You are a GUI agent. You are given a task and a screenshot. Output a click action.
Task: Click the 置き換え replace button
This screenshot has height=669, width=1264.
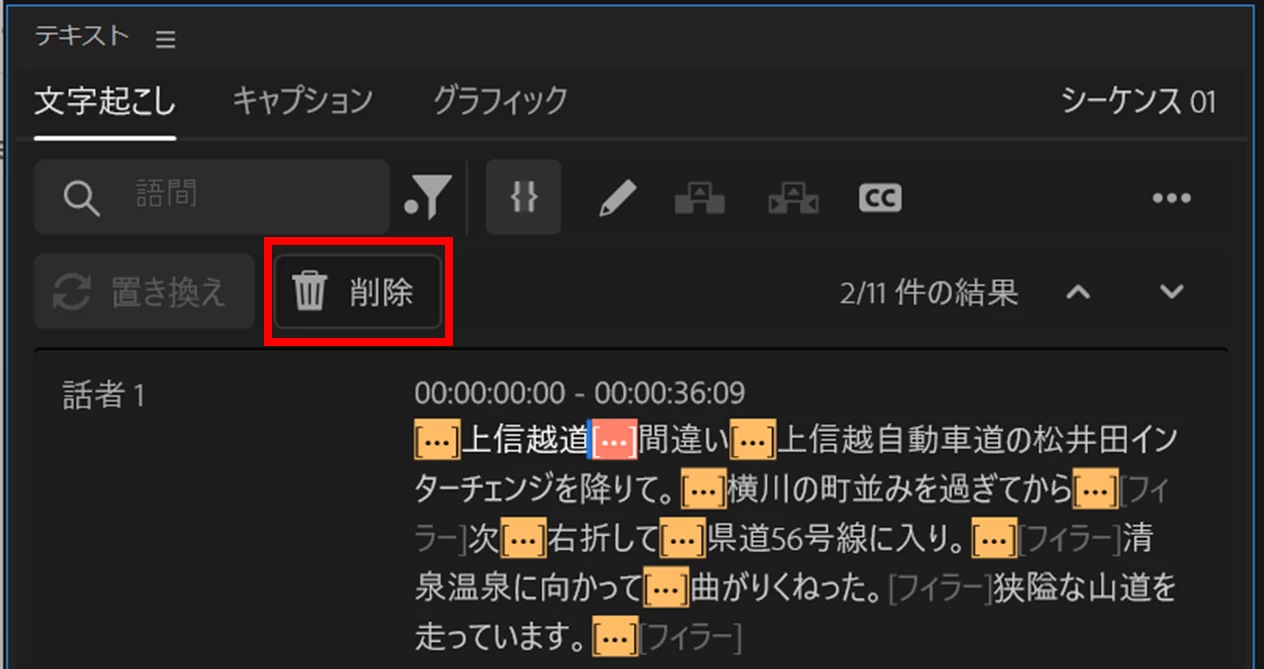click(144, 292)
